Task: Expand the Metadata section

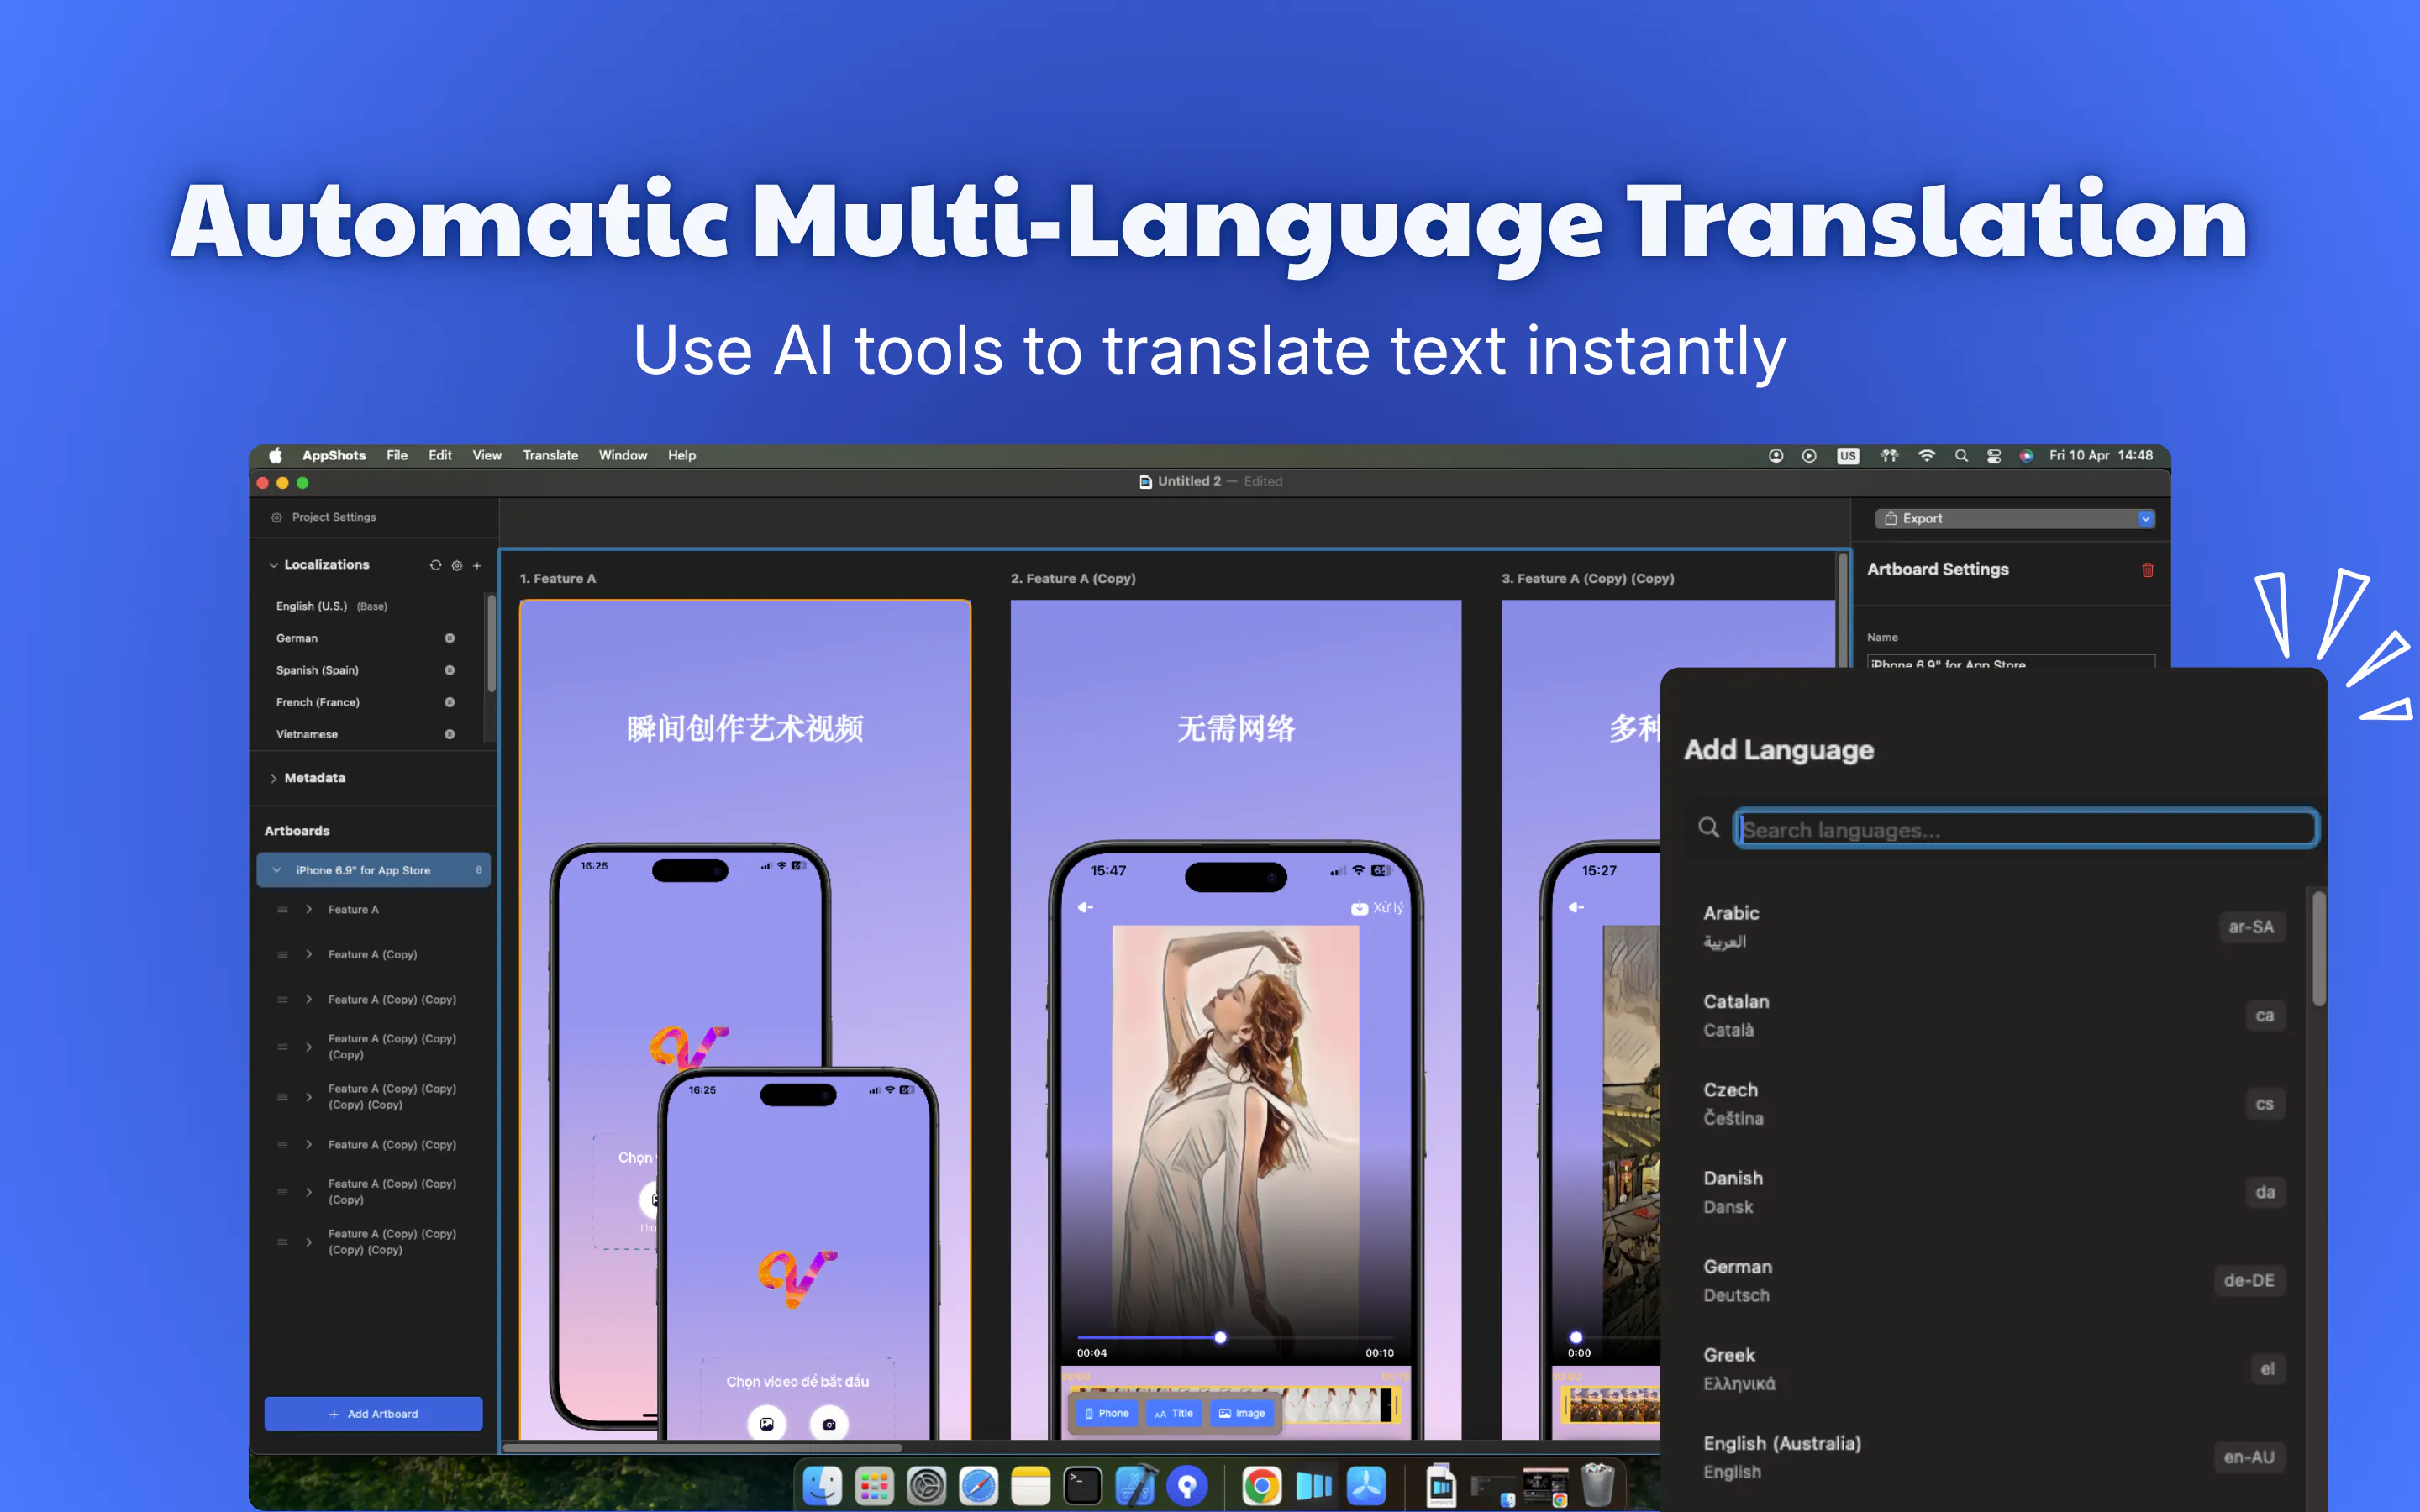Action: 273,778
